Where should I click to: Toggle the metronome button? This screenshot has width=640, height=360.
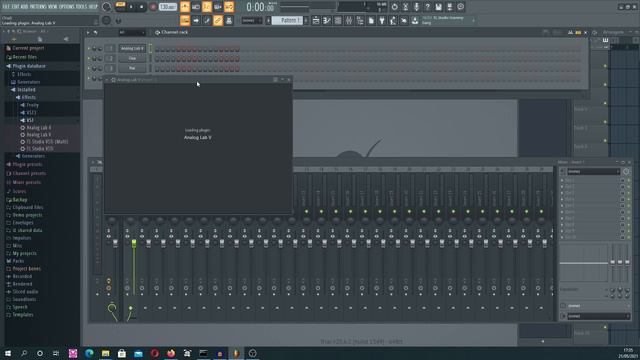pos(185,7)
